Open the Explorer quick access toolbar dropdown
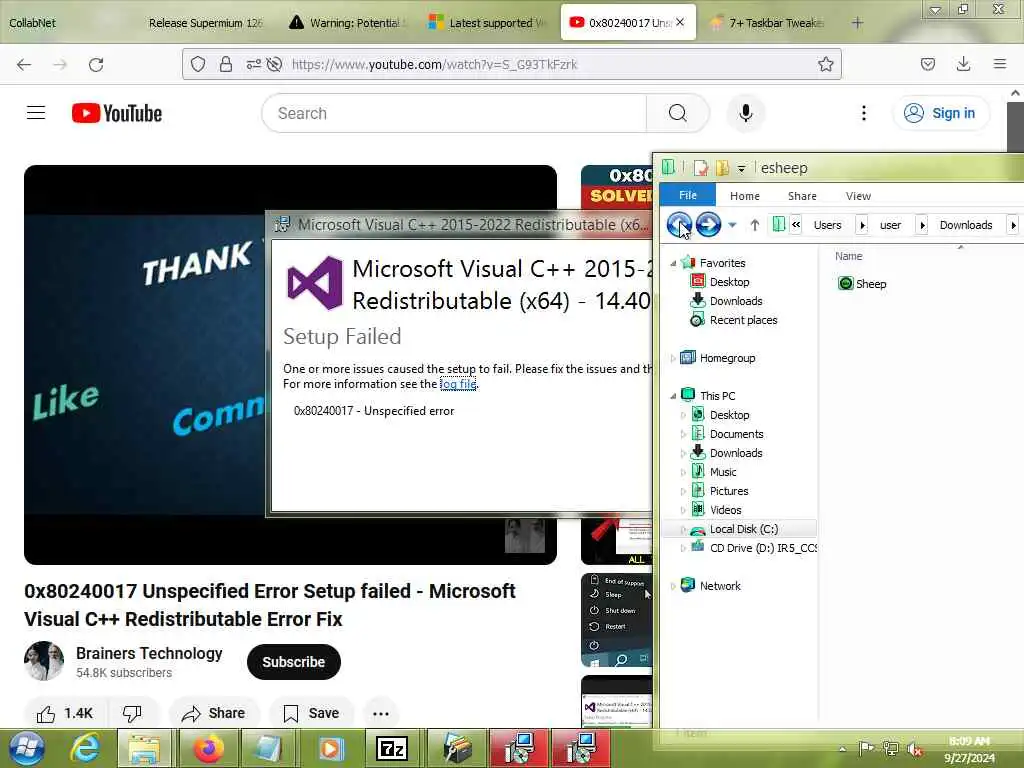The width and height of the screenshot is (1024, 768). click(741, 169)
